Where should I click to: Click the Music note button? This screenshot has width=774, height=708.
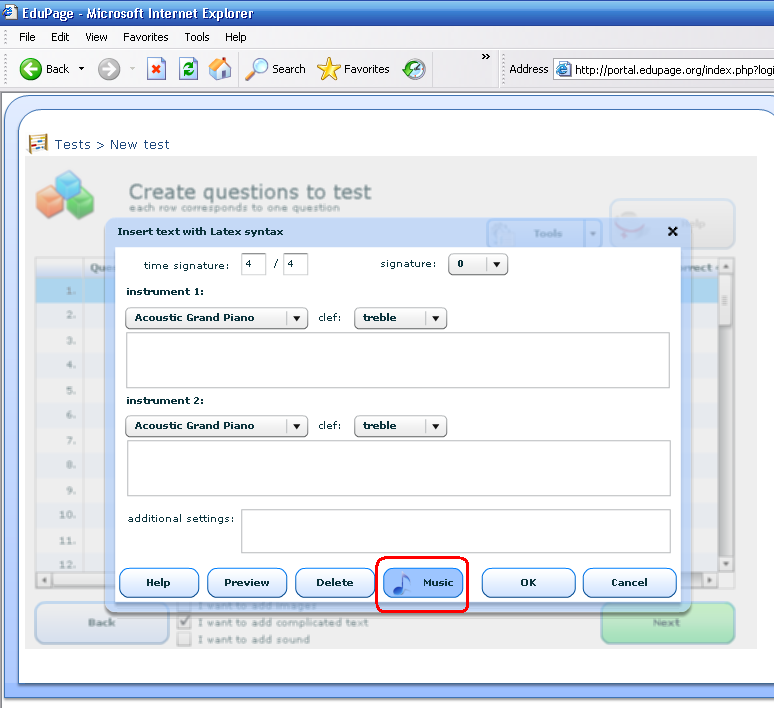coord(423,583)
